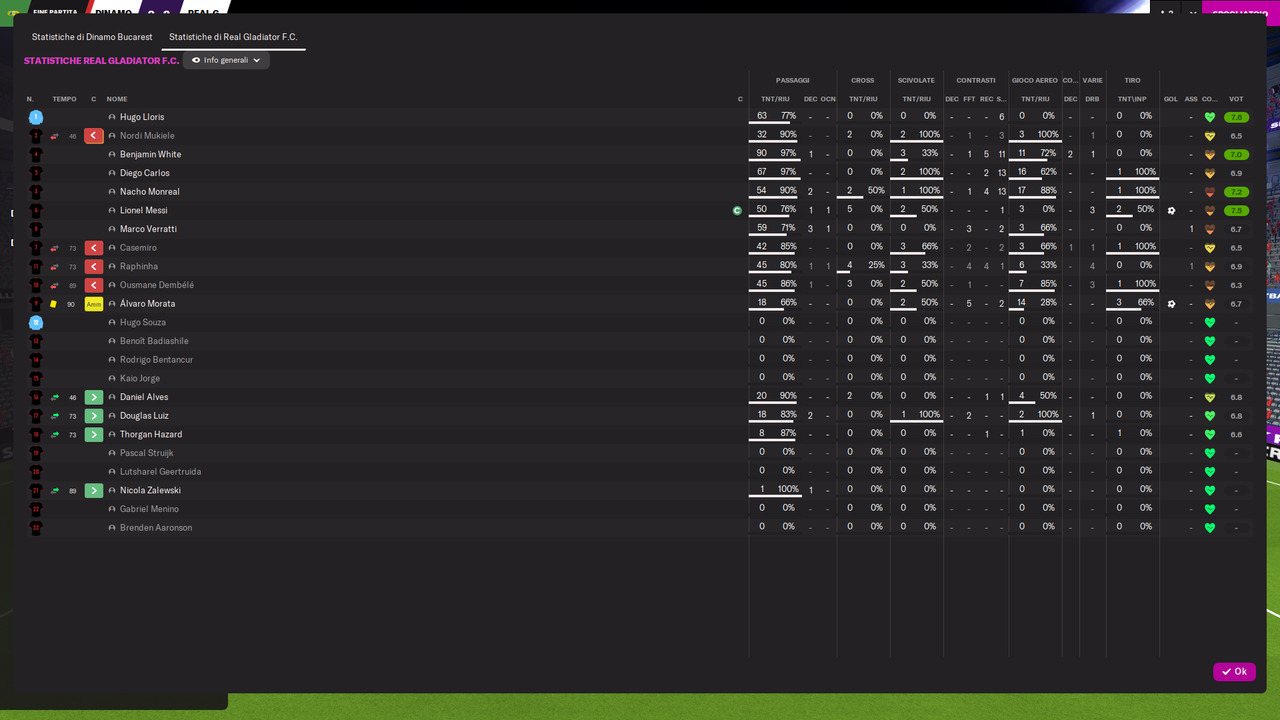1280x720 pixels.
Task: Sort by the VOT rating column header
Action: [x=1236, y=99]
